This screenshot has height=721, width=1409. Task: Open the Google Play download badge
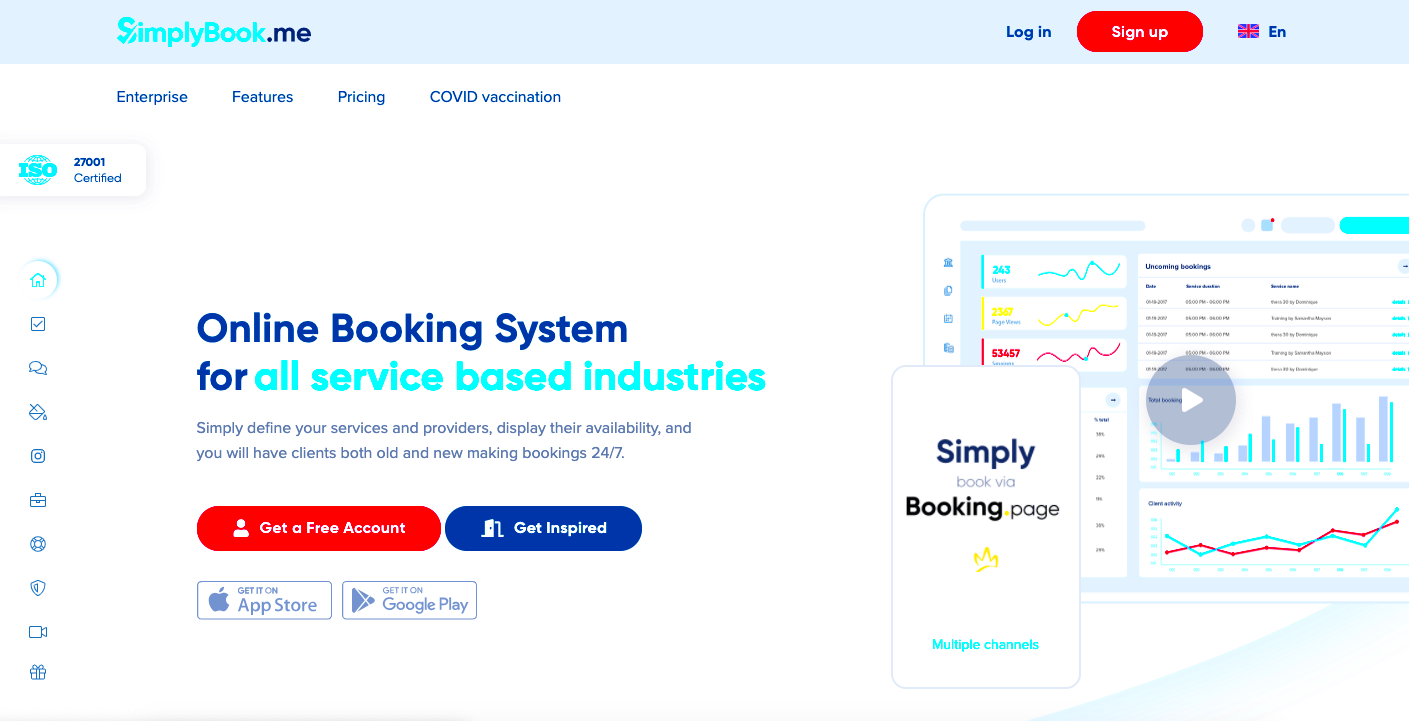pos(409,600)
